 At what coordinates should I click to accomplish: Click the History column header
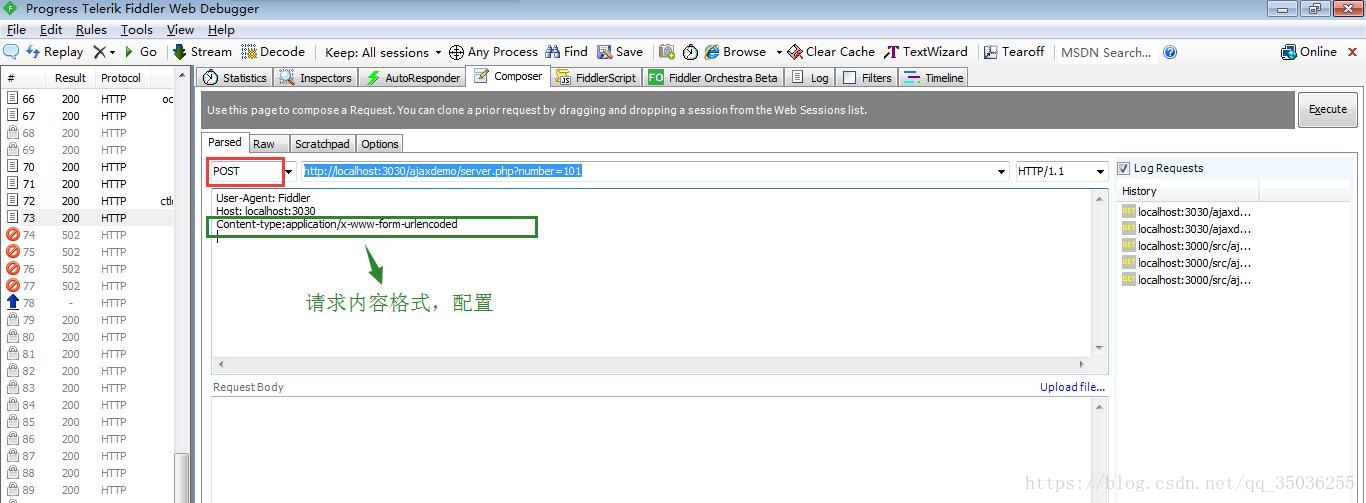coord(1187,191)
